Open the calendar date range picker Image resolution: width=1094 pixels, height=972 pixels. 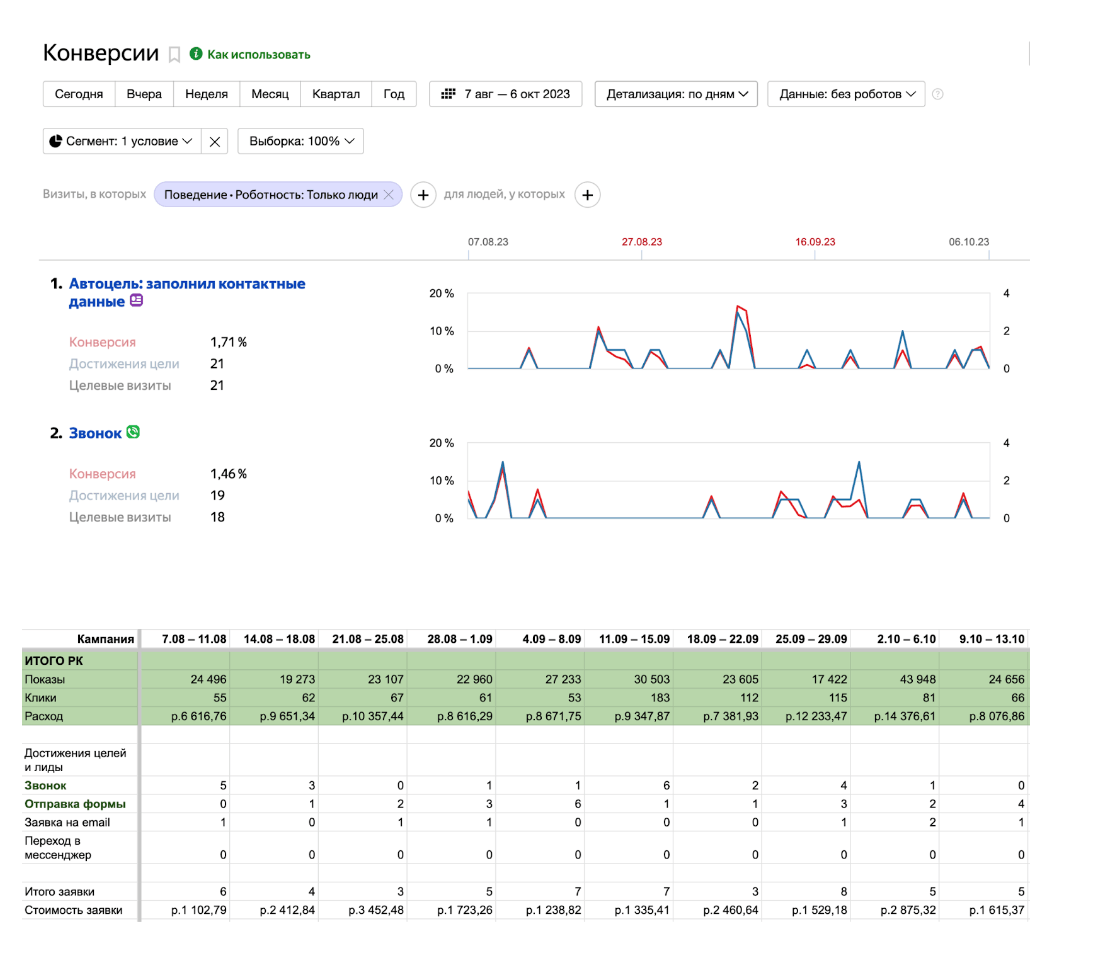[x=506, y=94]
